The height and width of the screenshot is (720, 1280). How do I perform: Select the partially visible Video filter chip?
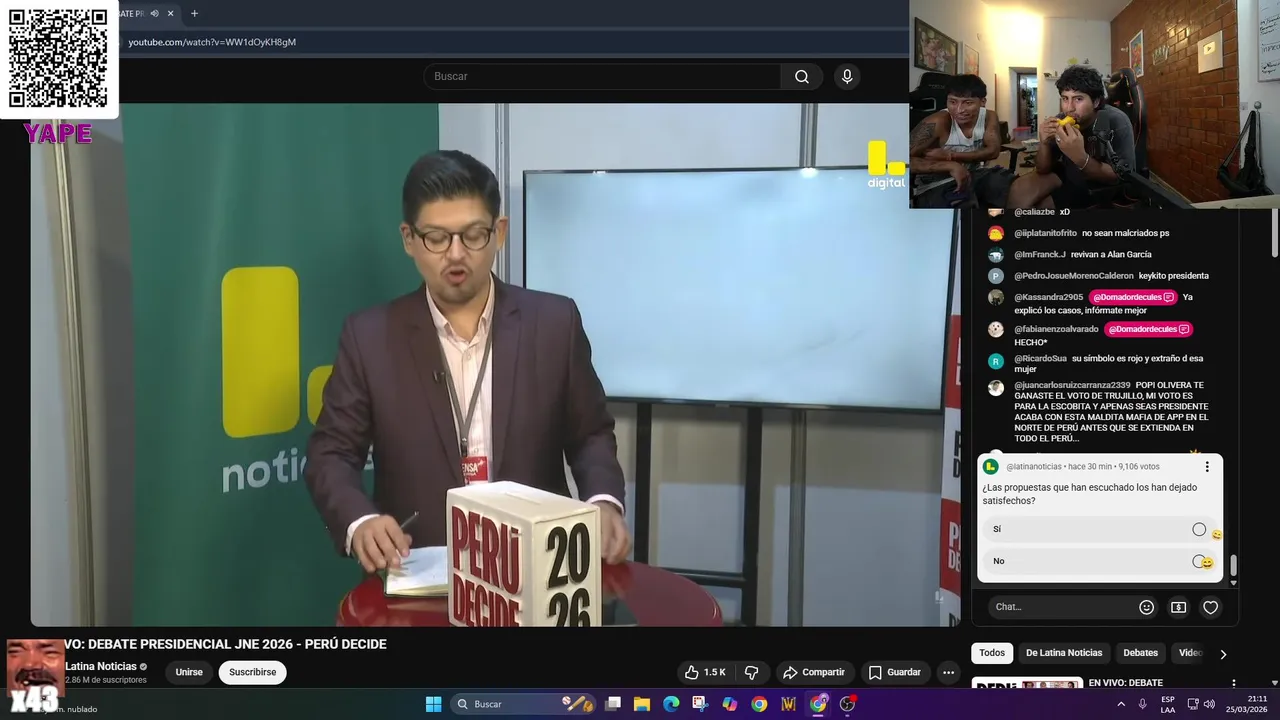(1189, 653)
